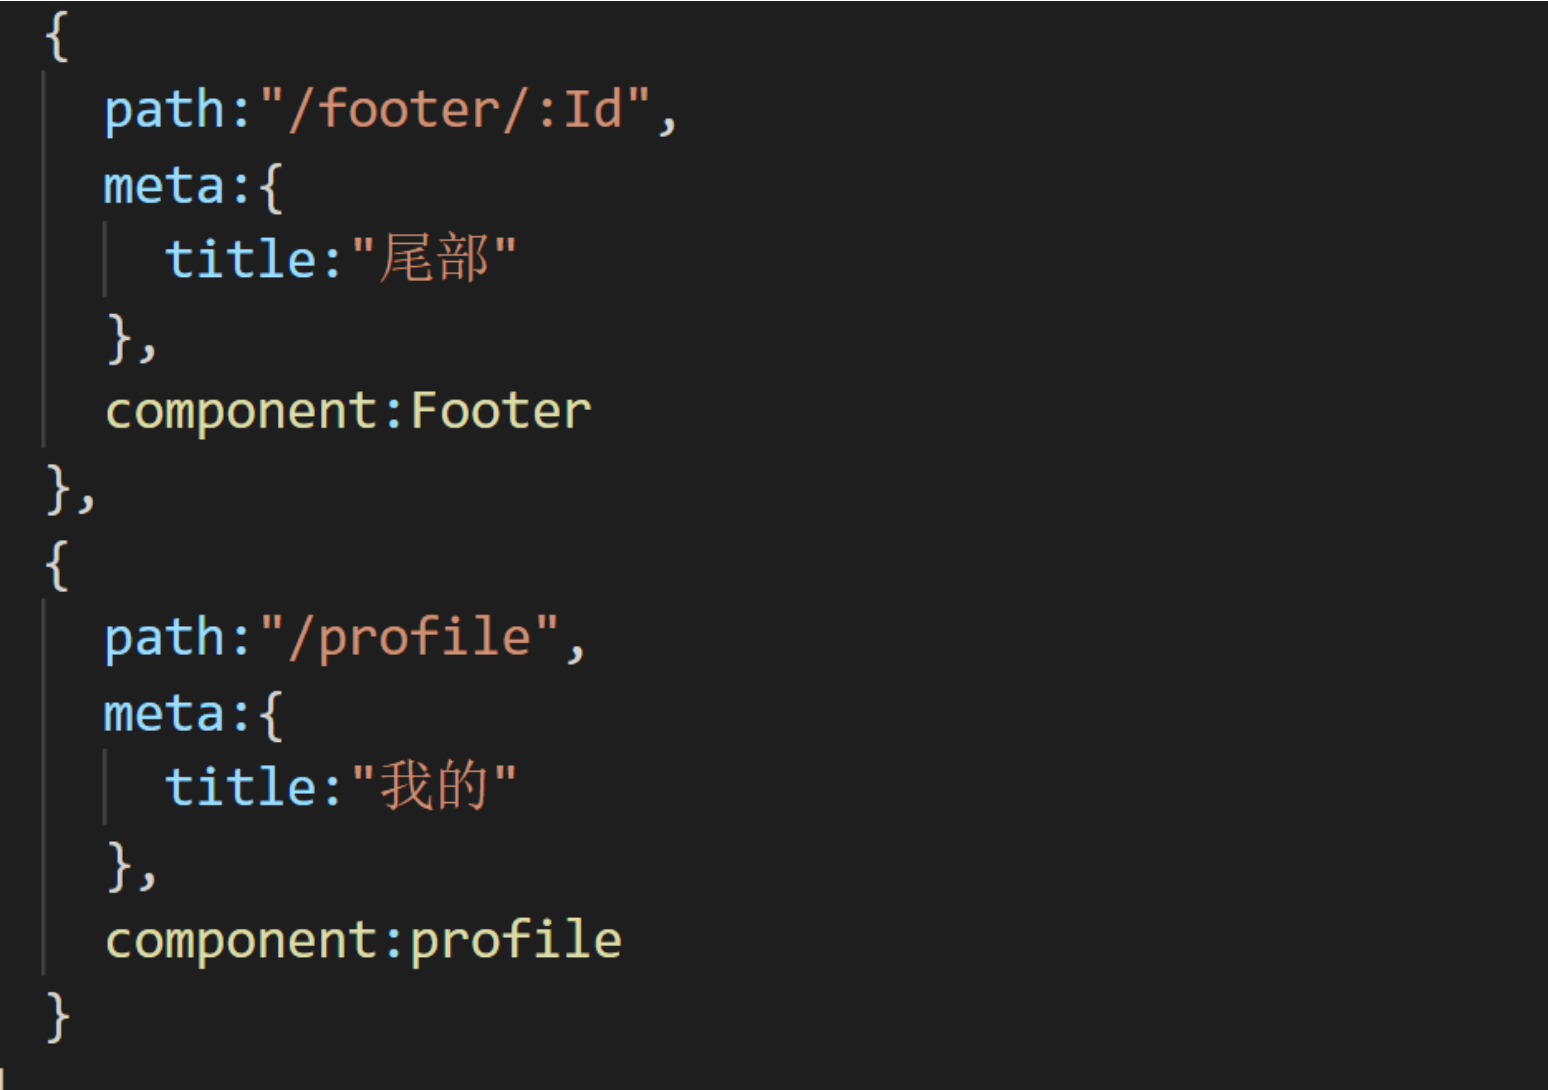Click the title key in the profile meta
1548x1090 pixels.
[240, 786]
